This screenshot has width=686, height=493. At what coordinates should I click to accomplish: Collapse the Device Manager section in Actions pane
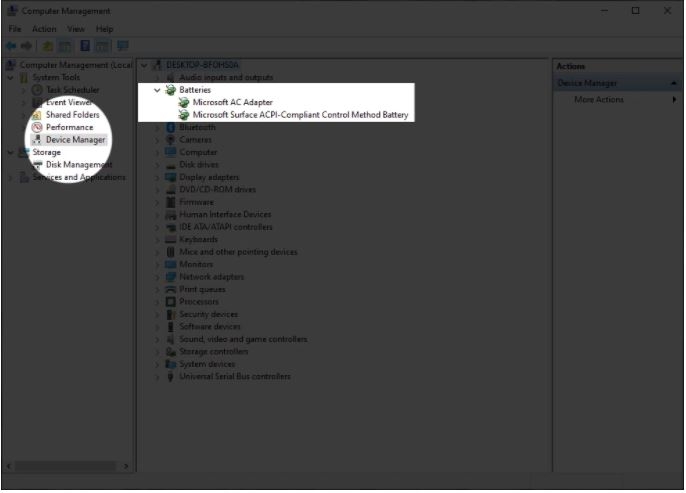coord(674,83)
